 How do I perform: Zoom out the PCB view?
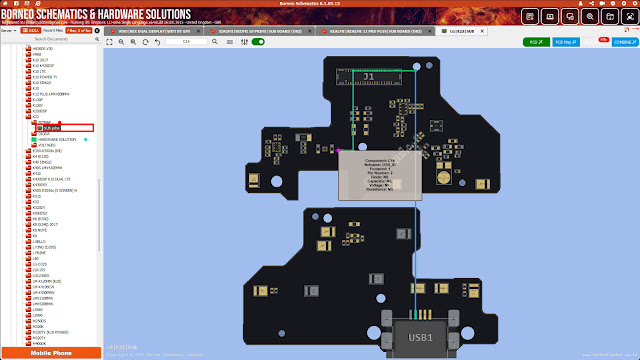(121, 42)
